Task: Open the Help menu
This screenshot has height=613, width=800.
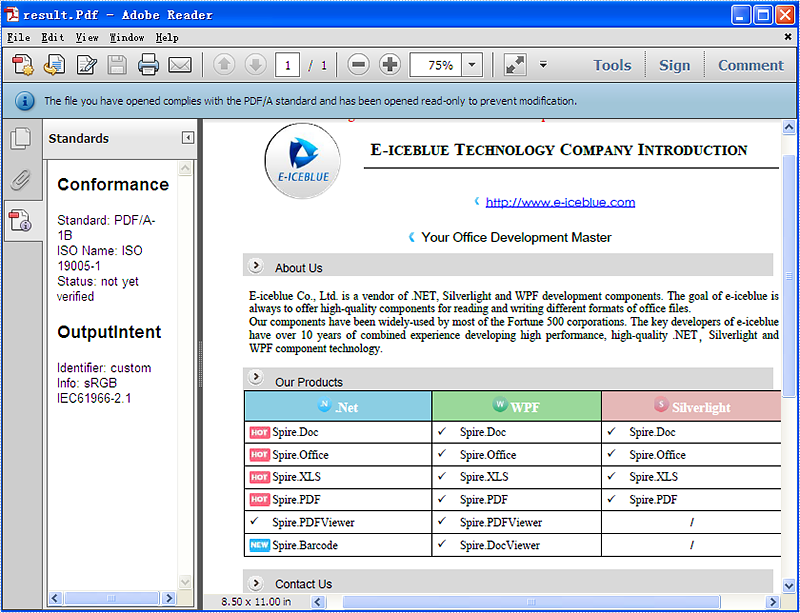Action: (x=167, y=38)
